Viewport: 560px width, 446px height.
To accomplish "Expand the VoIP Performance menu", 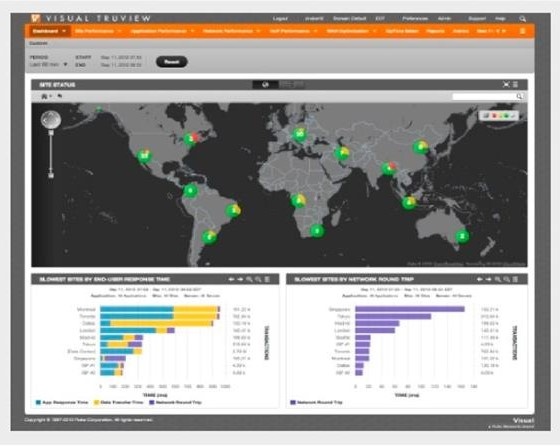I will point(293,31).
